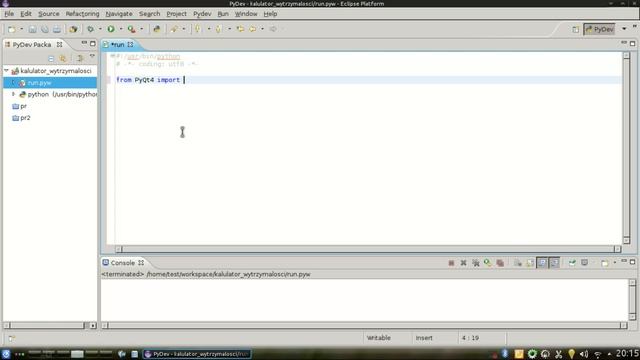The height and width of the screenshot is (360, 640).
Task: Open the Run button dropdown arrow
Action: click(121, 29)
